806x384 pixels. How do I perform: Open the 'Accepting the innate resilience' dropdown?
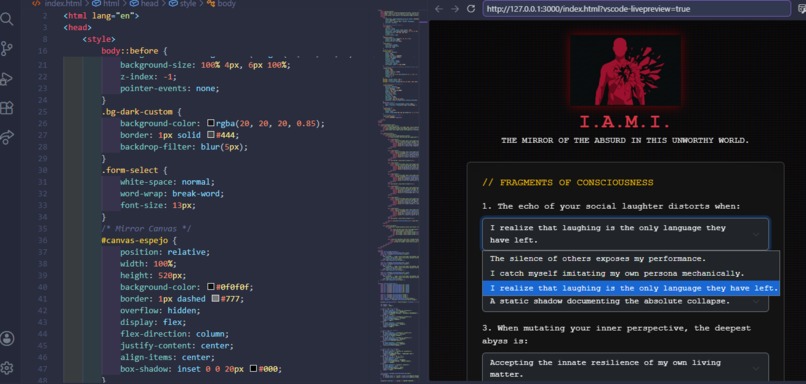pyautogui.click(x=625, y=368)
